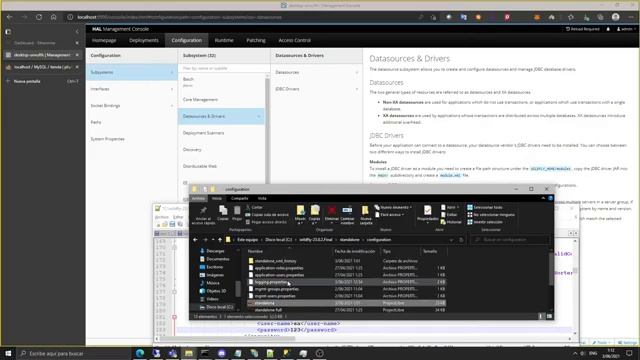This screenshot has width=640, height=360.
Task: Click Seleccionar todo in the ribbon
Action: coord(485,207)
